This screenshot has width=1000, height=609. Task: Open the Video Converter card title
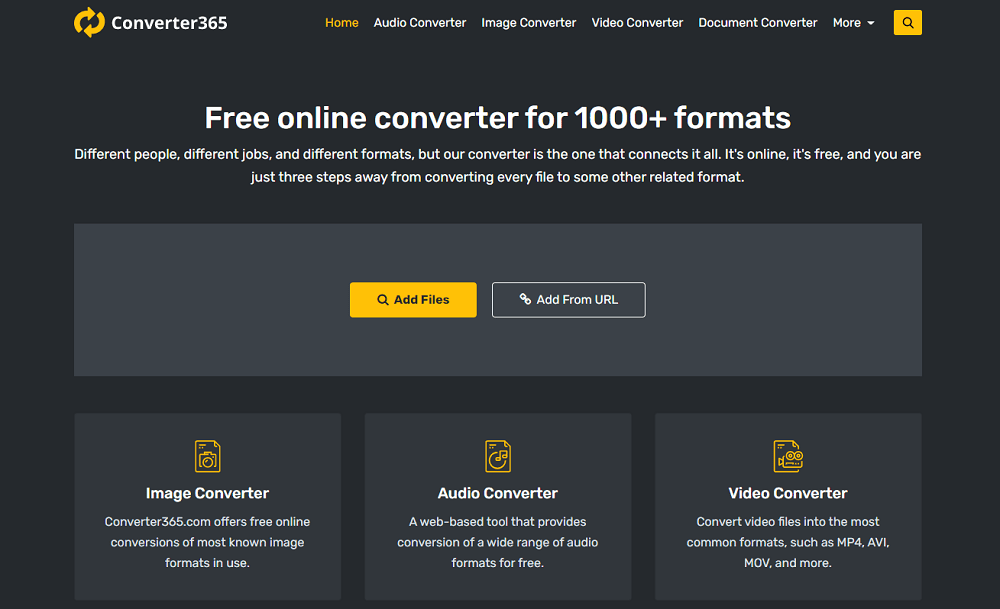point(788,493)
